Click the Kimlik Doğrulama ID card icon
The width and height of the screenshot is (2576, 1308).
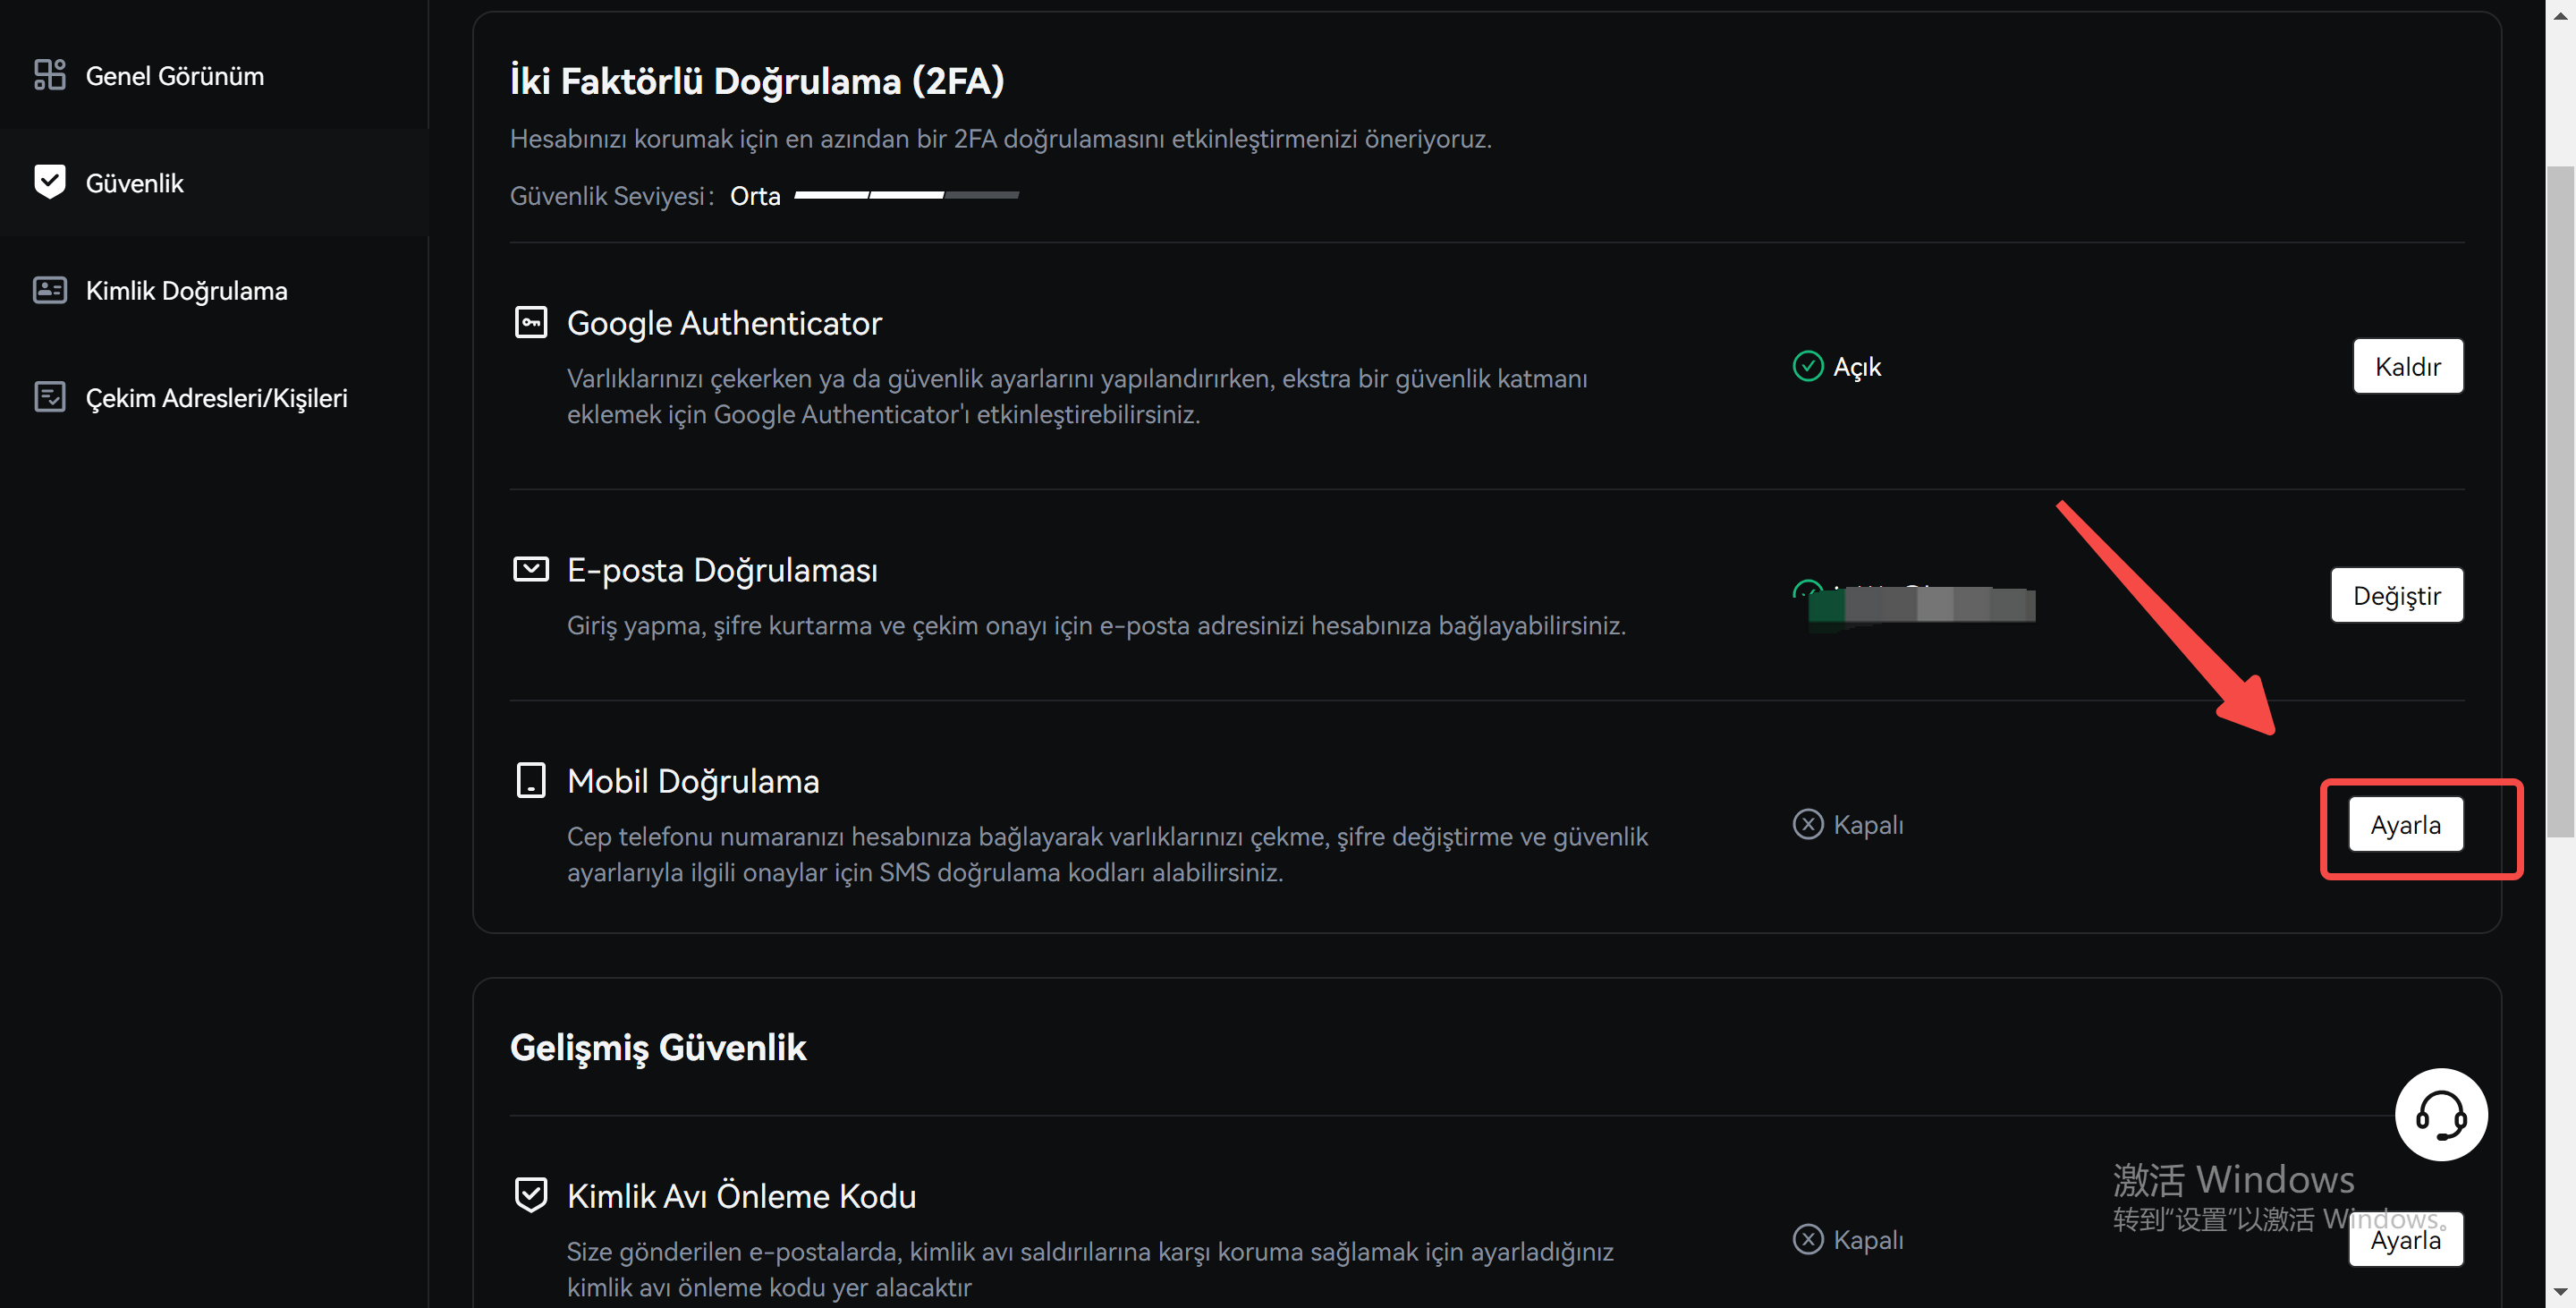(x=49, y=290)
